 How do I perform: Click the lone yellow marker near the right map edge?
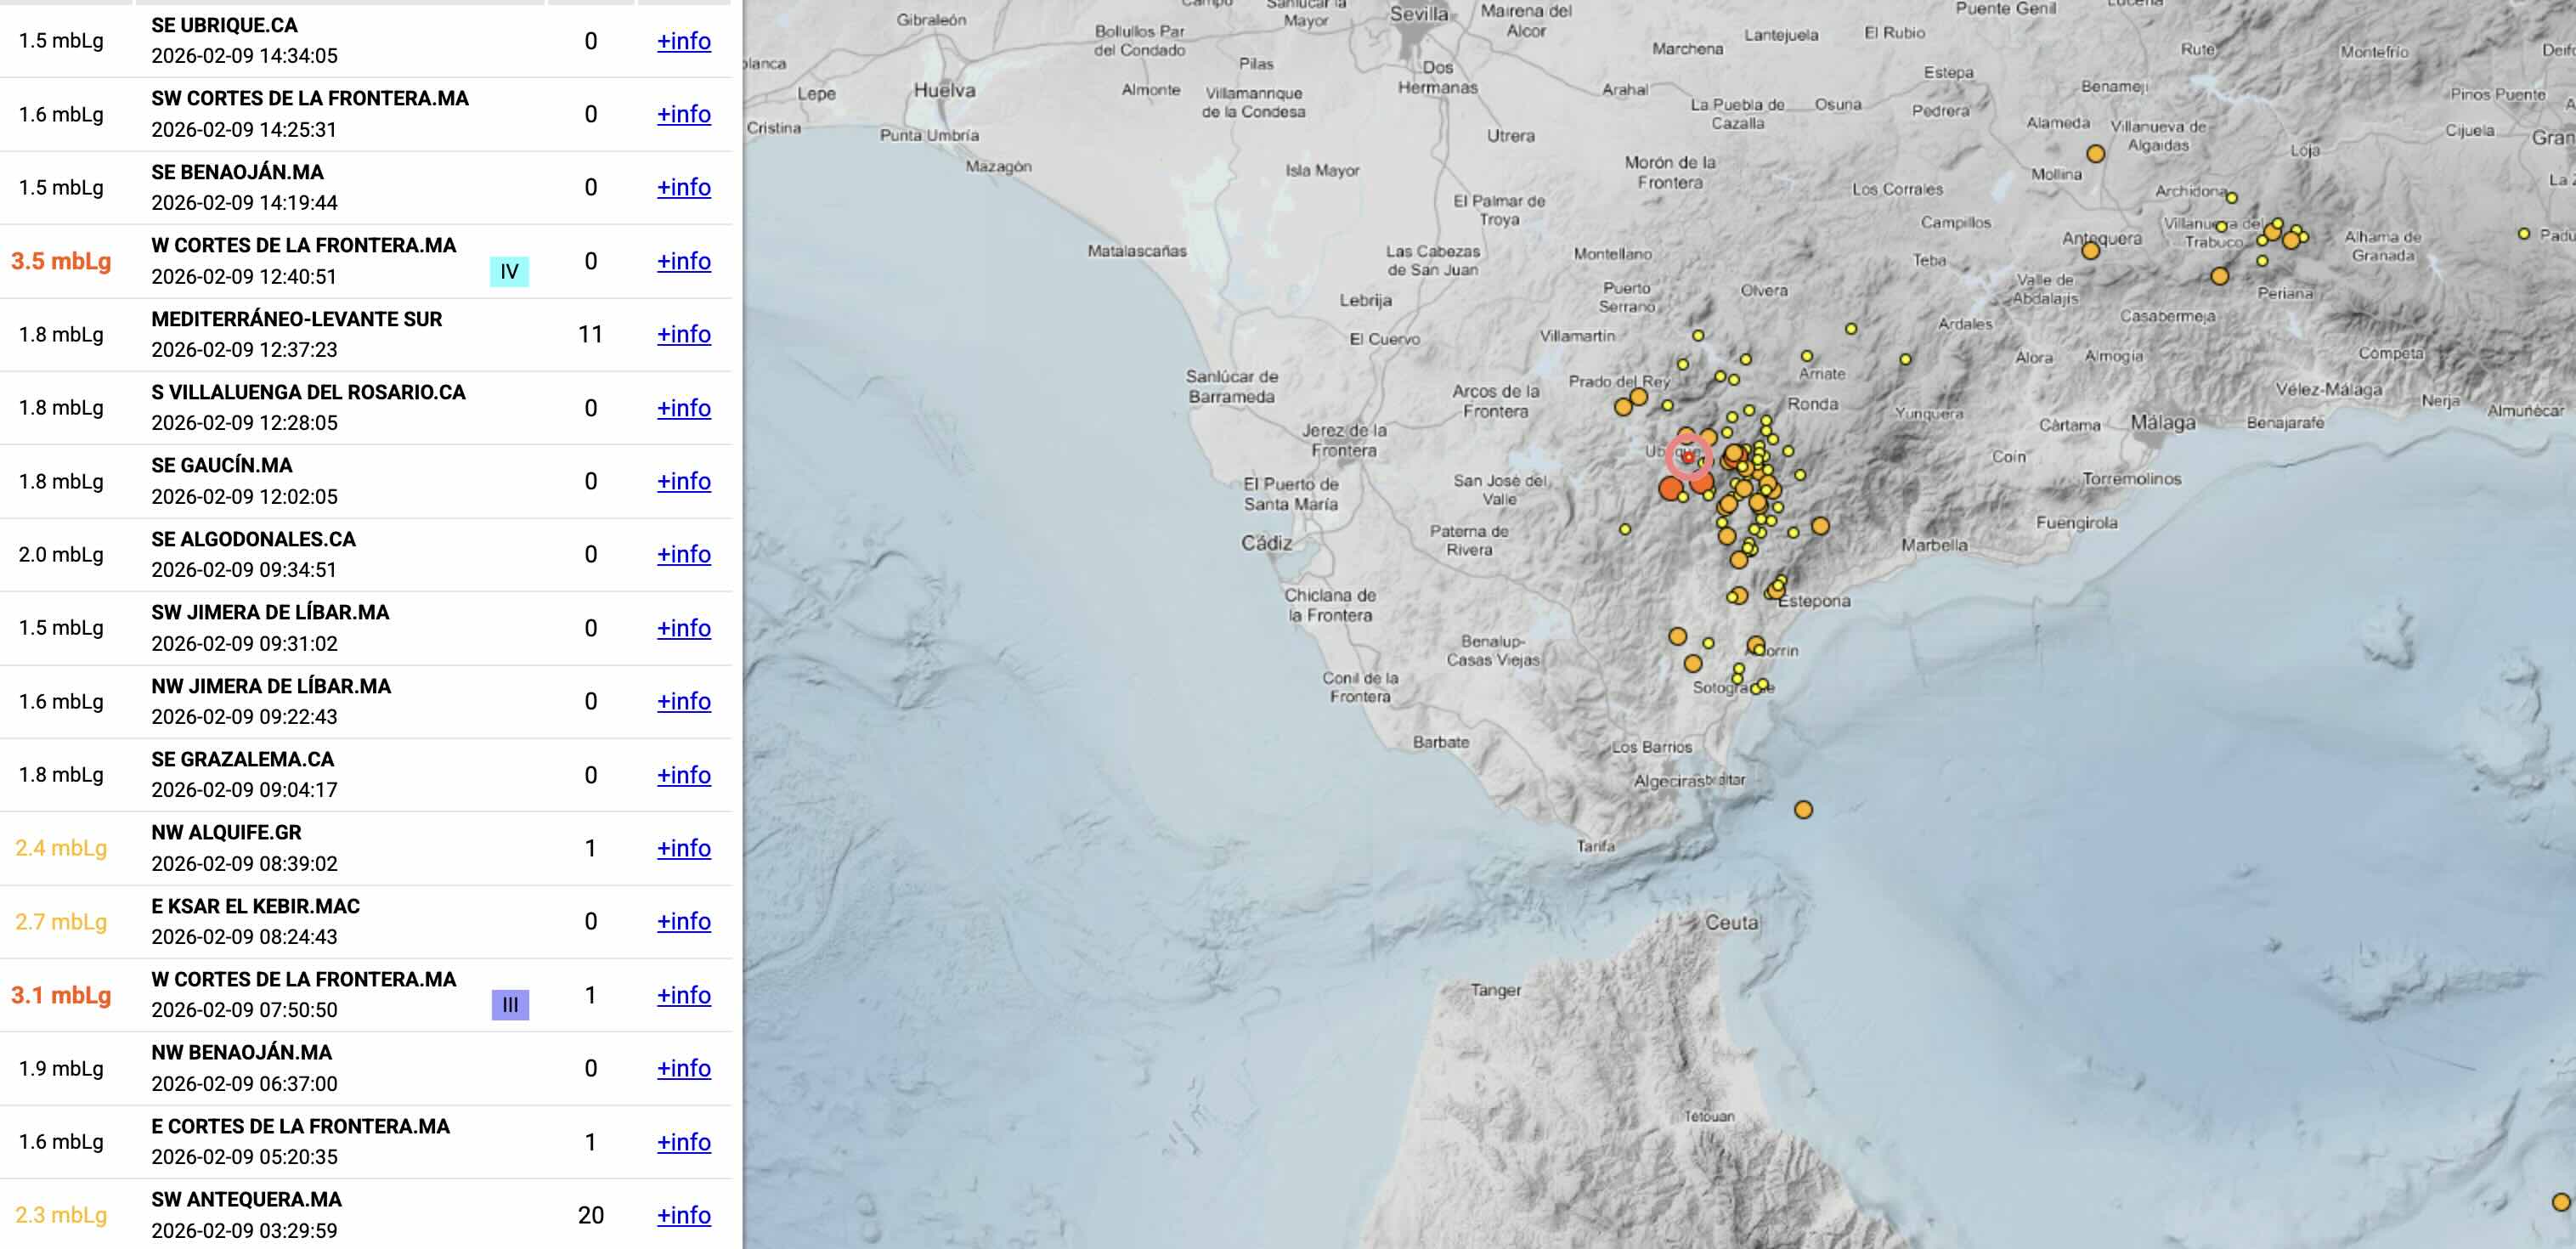[2523, 232]
